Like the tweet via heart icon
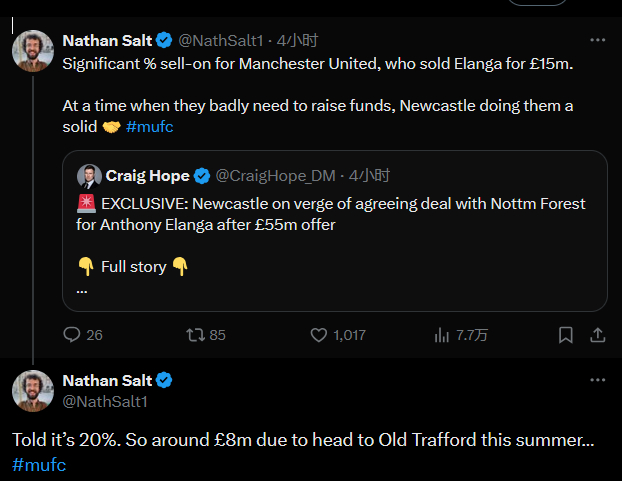The height and width of the screenshot is (481, 622). (x=319, y=335)
